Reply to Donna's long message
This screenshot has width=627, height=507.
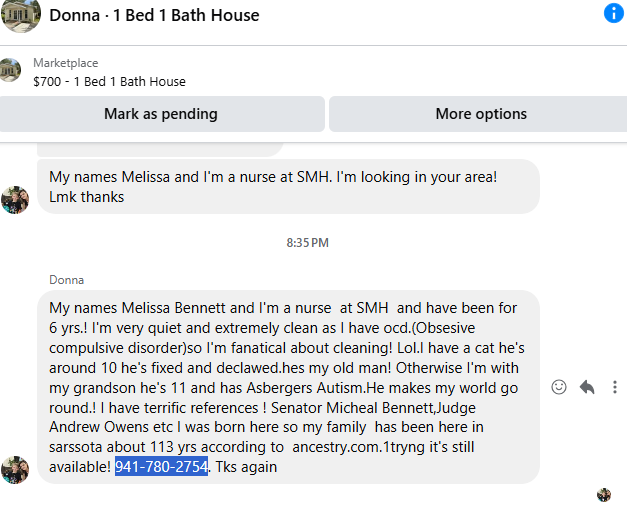click(x=587, y=387)
